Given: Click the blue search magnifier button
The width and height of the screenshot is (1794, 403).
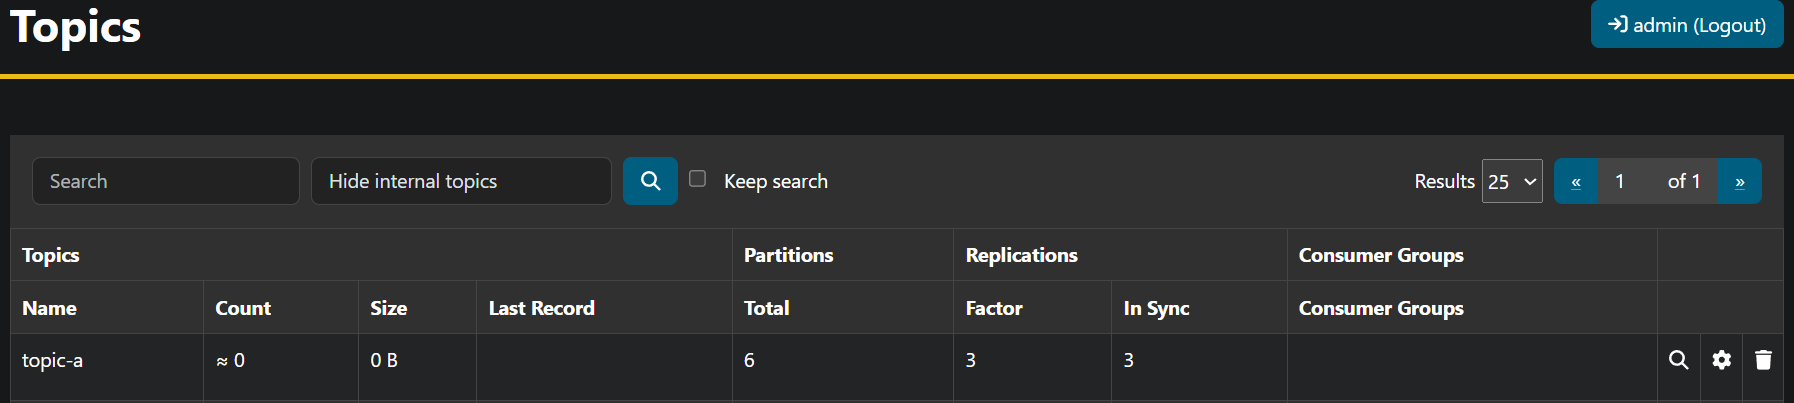Looking at the screenshot, I should point(650,181).
